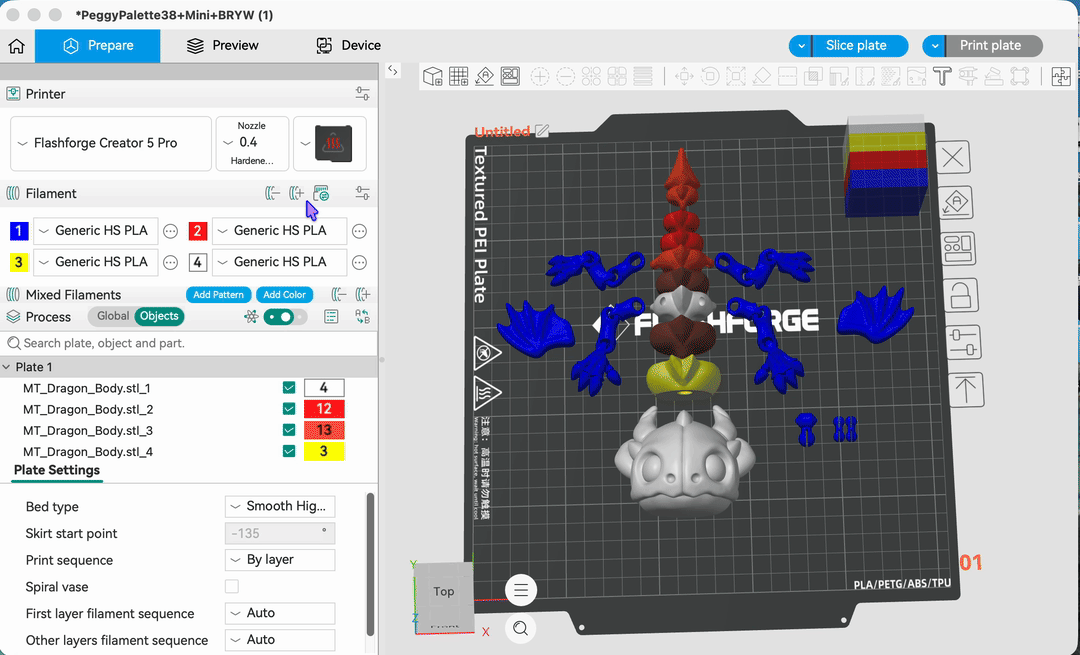Viewport: 1080px width, 655px height.
Task: Switch process scope to Objects
Action: [x=159, y=316]
